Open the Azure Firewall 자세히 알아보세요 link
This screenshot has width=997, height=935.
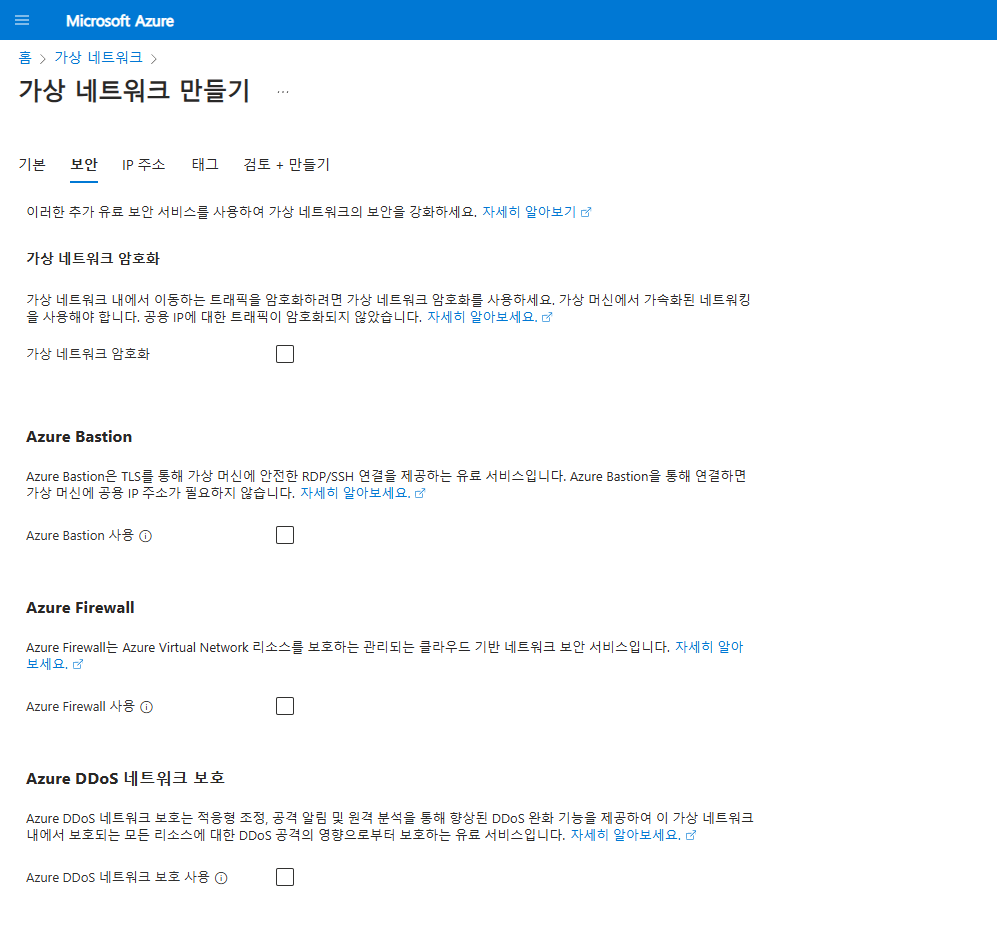[x=709, y=647]
